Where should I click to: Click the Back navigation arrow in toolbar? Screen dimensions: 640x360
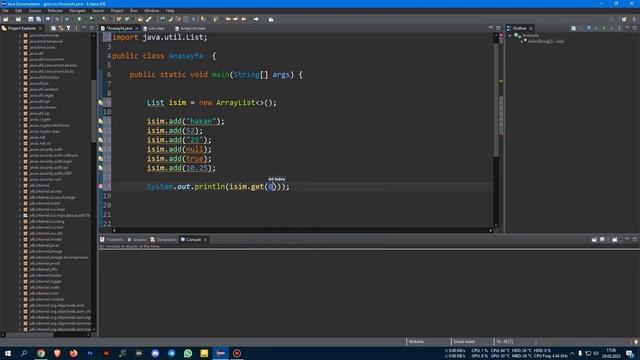pyautogui.click(x=244, y=19)
